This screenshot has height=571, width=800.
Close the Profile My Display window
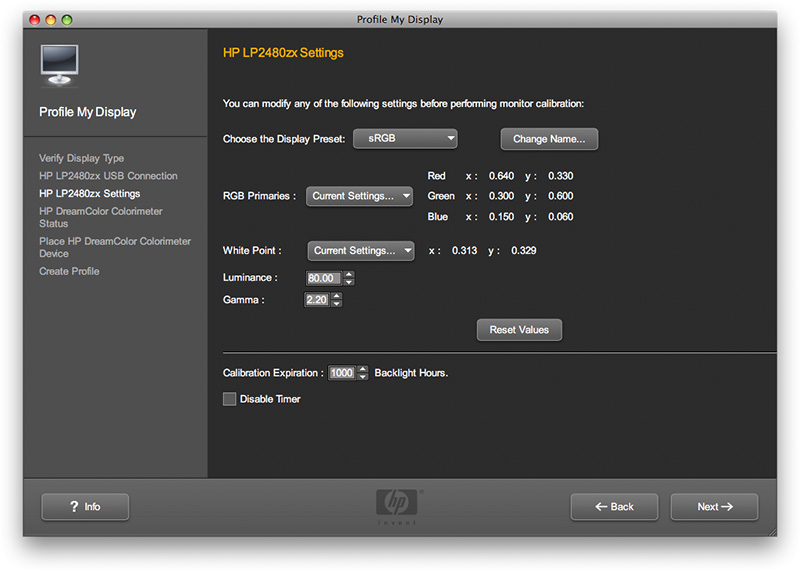34,19
